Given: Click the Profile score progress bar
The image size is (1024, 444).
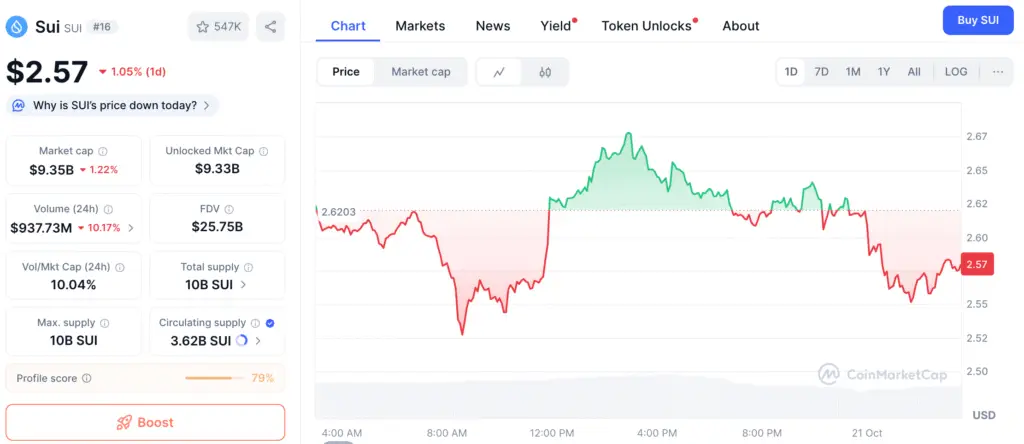Looking at the screenshot, I should [x=214, y=379].
